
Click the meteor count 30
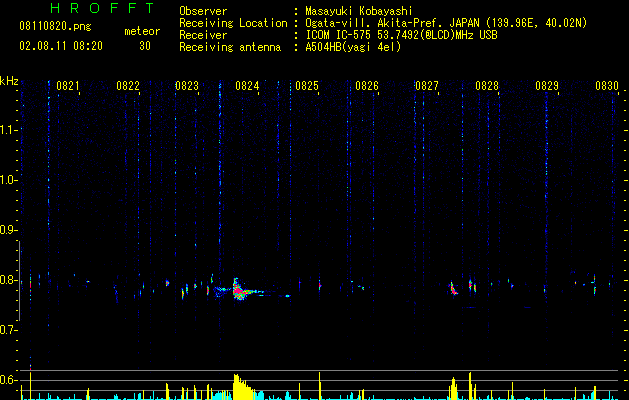click(144, 46)
